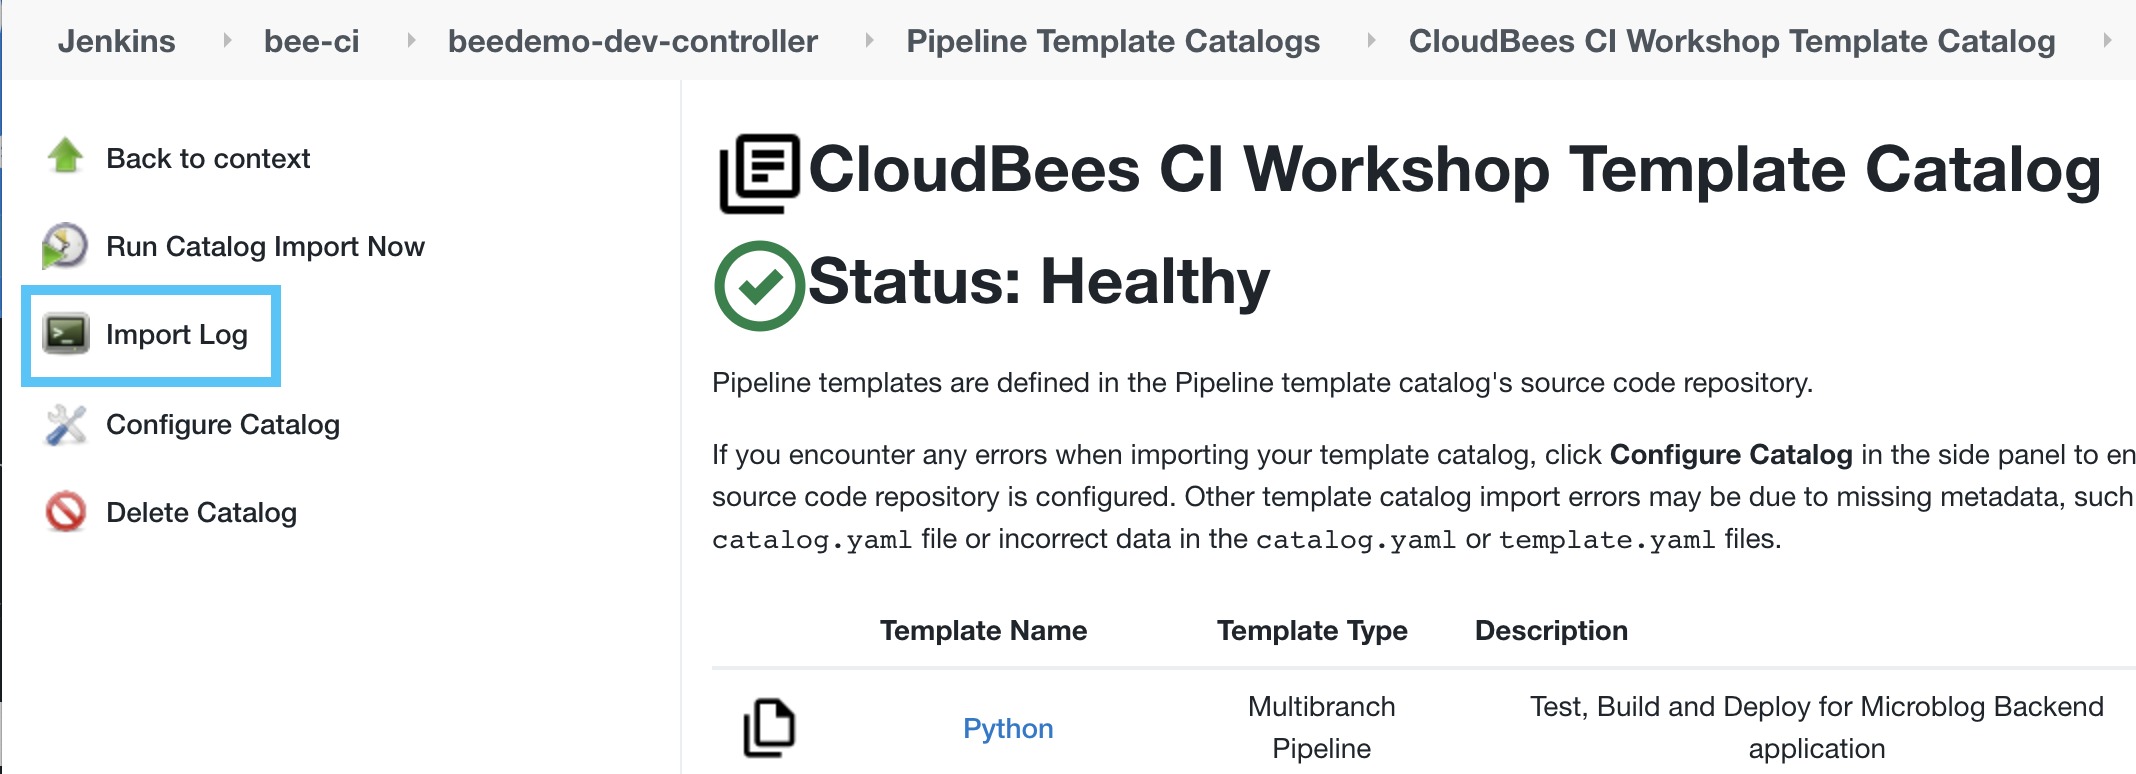Click the Template Type column header
Screen dimensions: 2136x774
point(1311,630)
